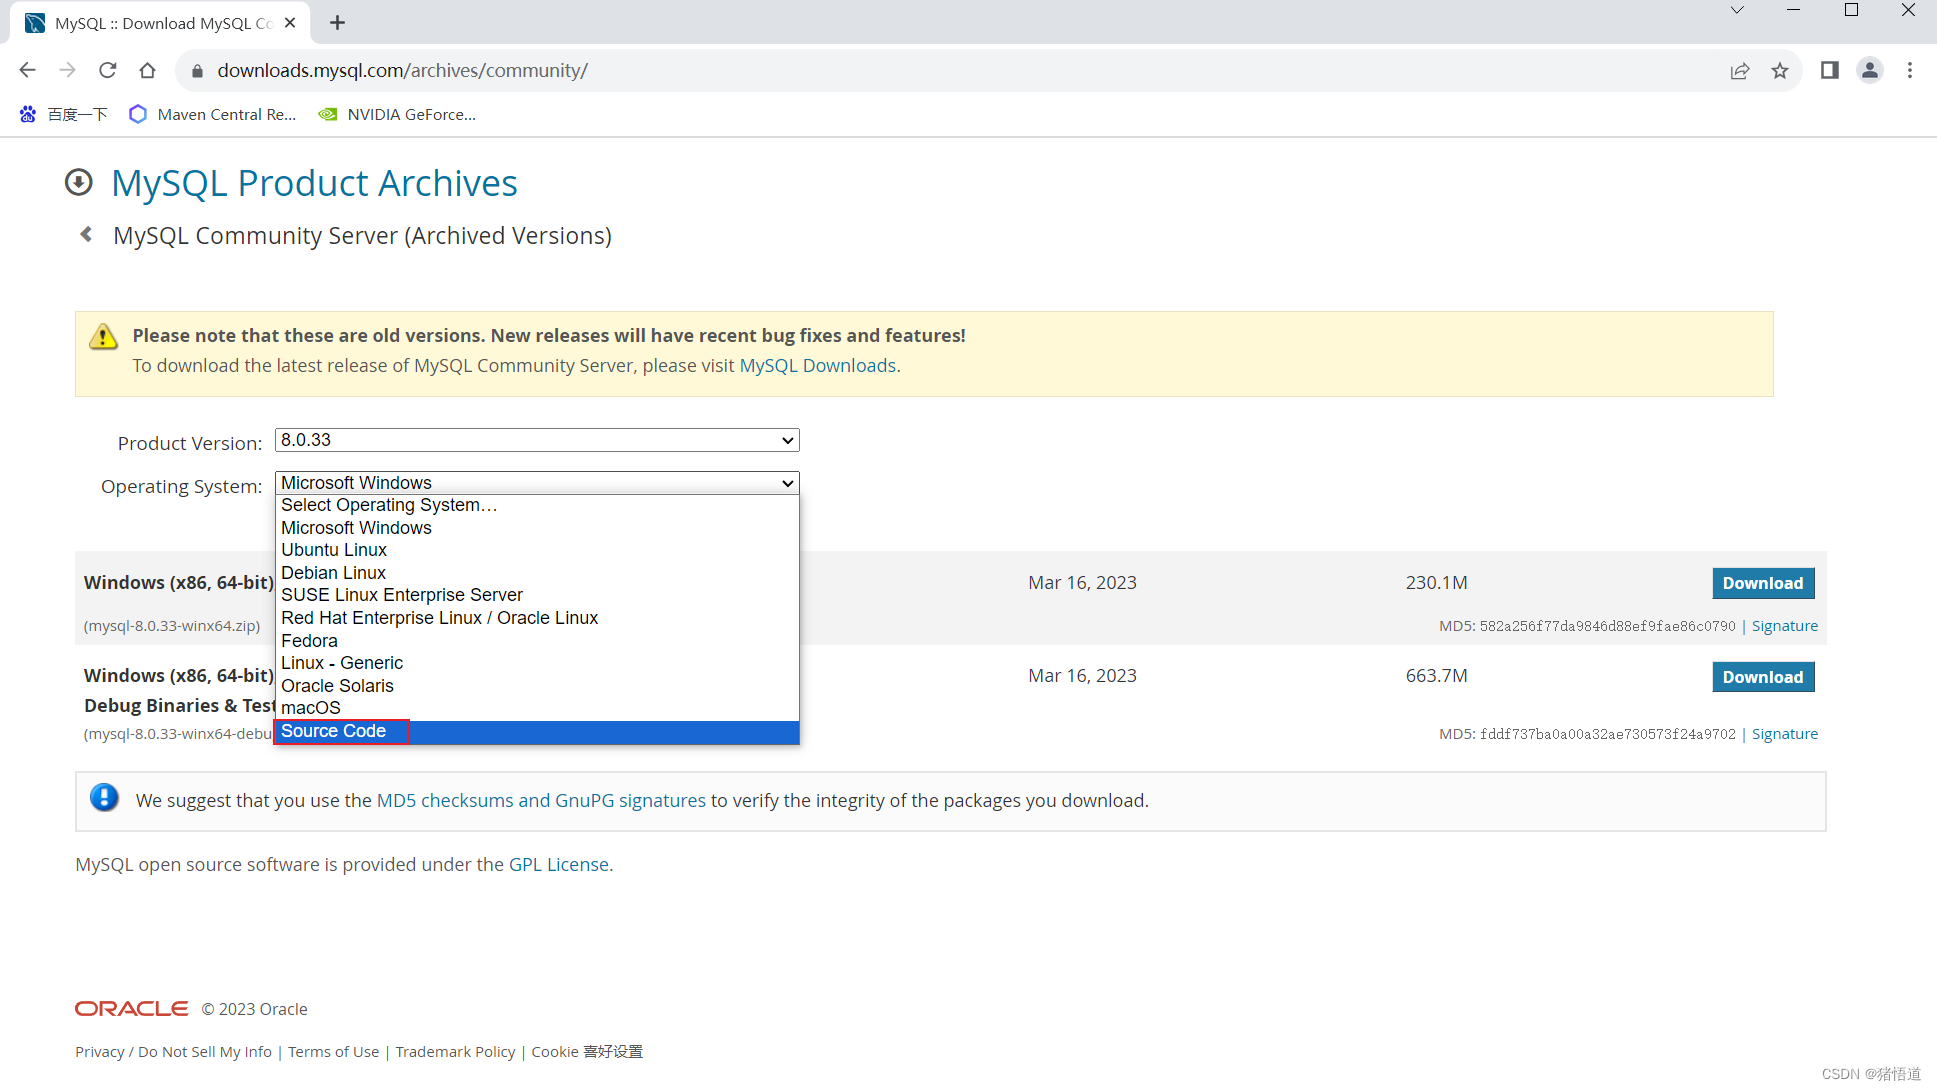Follow the MySQL Downloads link
This screenshot has height=1090, width=1937.
818,365
